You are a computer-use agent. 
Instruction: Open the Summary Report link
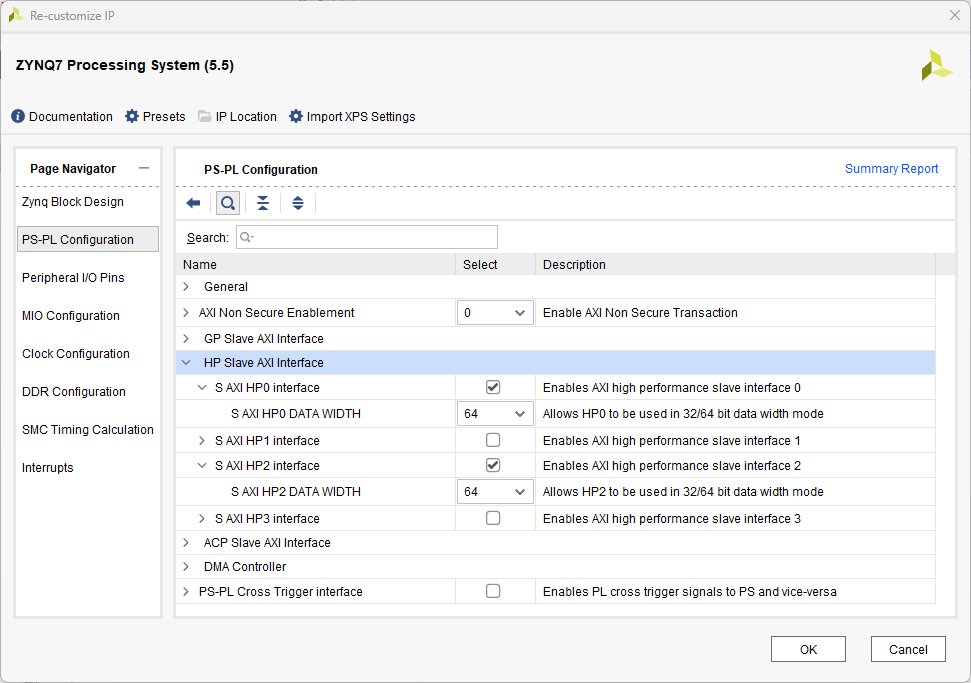pos(891,169)
